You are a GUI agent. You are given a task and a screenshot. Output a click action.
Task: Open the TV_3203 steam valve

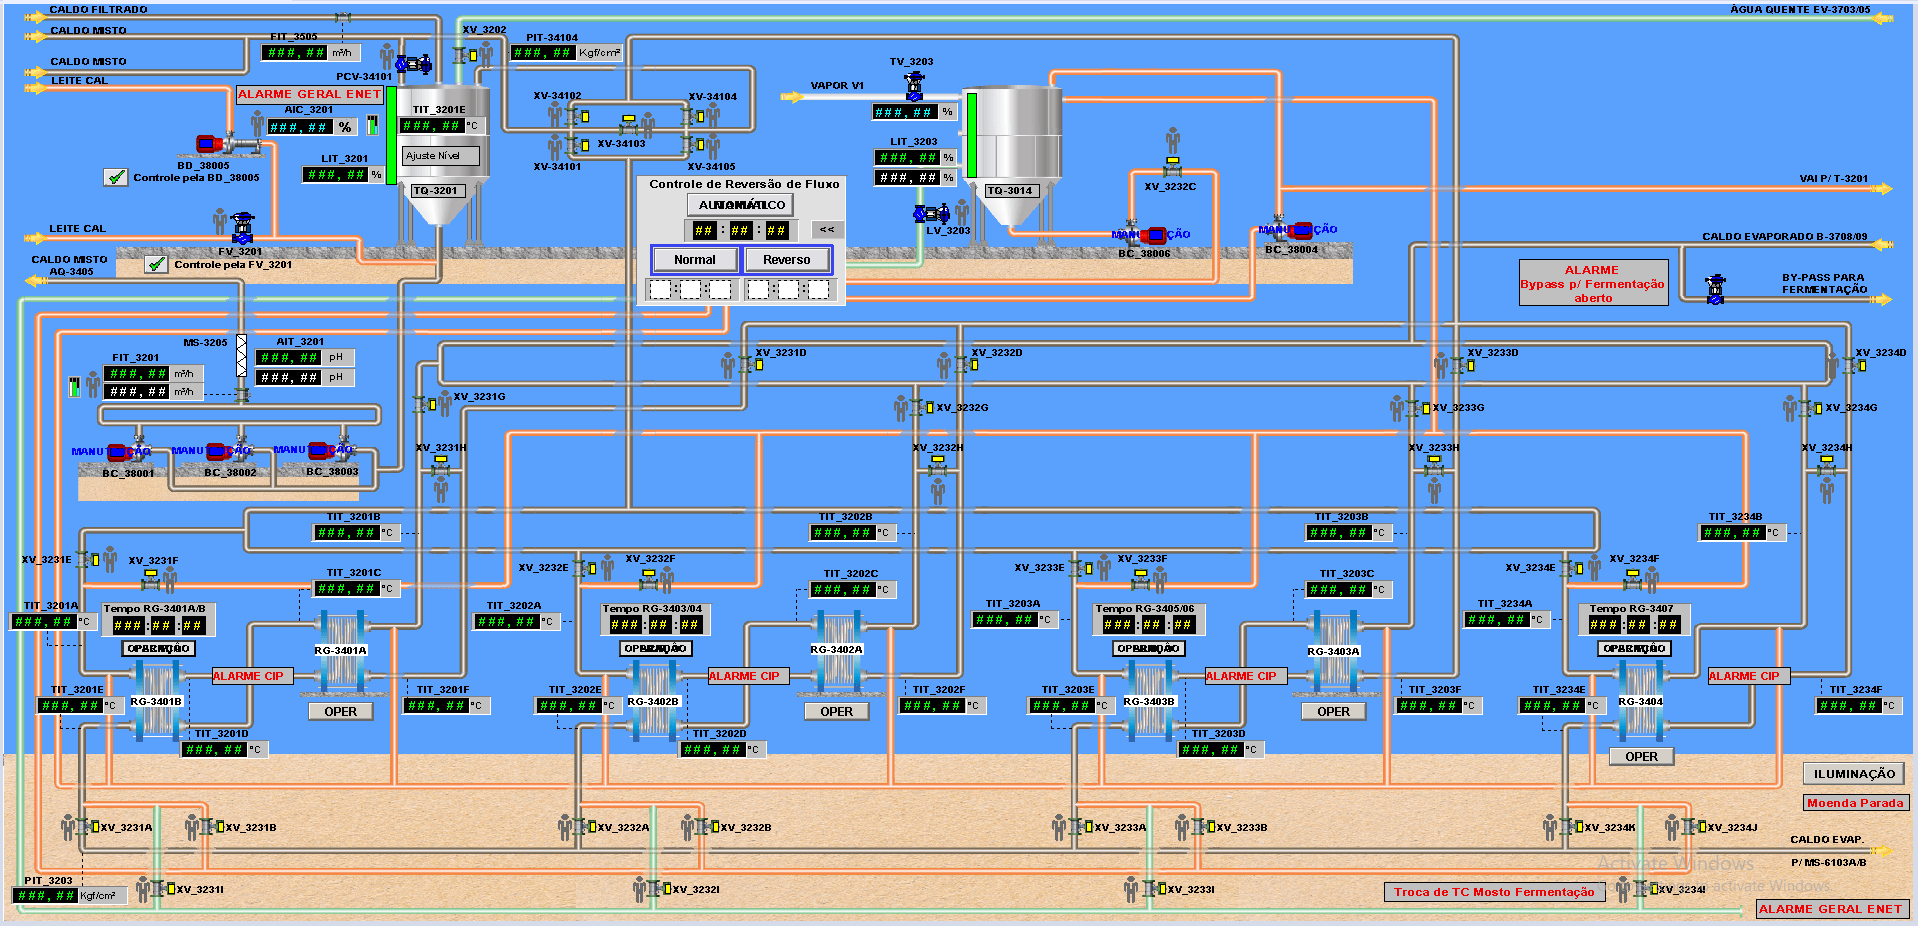tap(914, 86)
